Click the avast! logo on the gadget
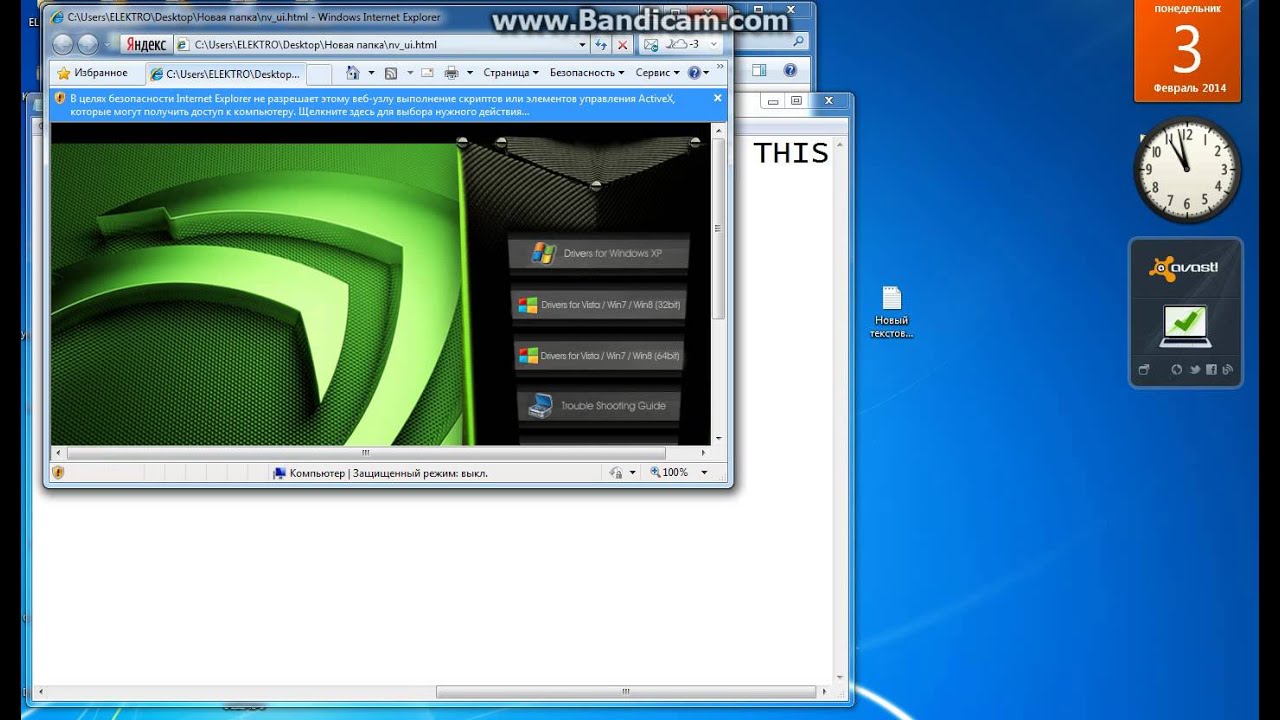The height and width of the screenshot is (720, 1280). [x=1184, y=268]
